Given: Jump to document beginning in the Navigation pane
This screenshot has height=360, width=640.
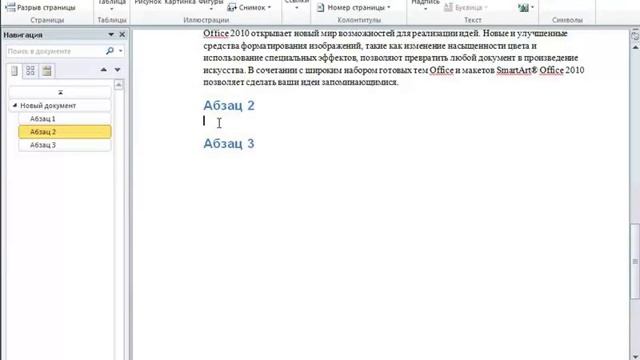Looking at the screenshot, I should [60, 93].
